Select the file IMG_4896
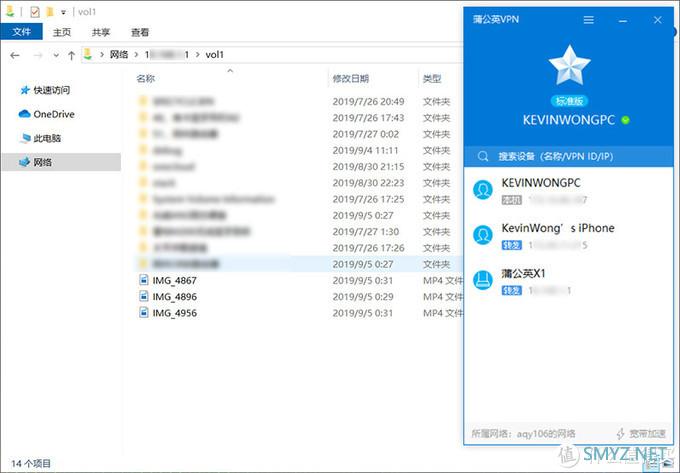 [x=174, y=297]
